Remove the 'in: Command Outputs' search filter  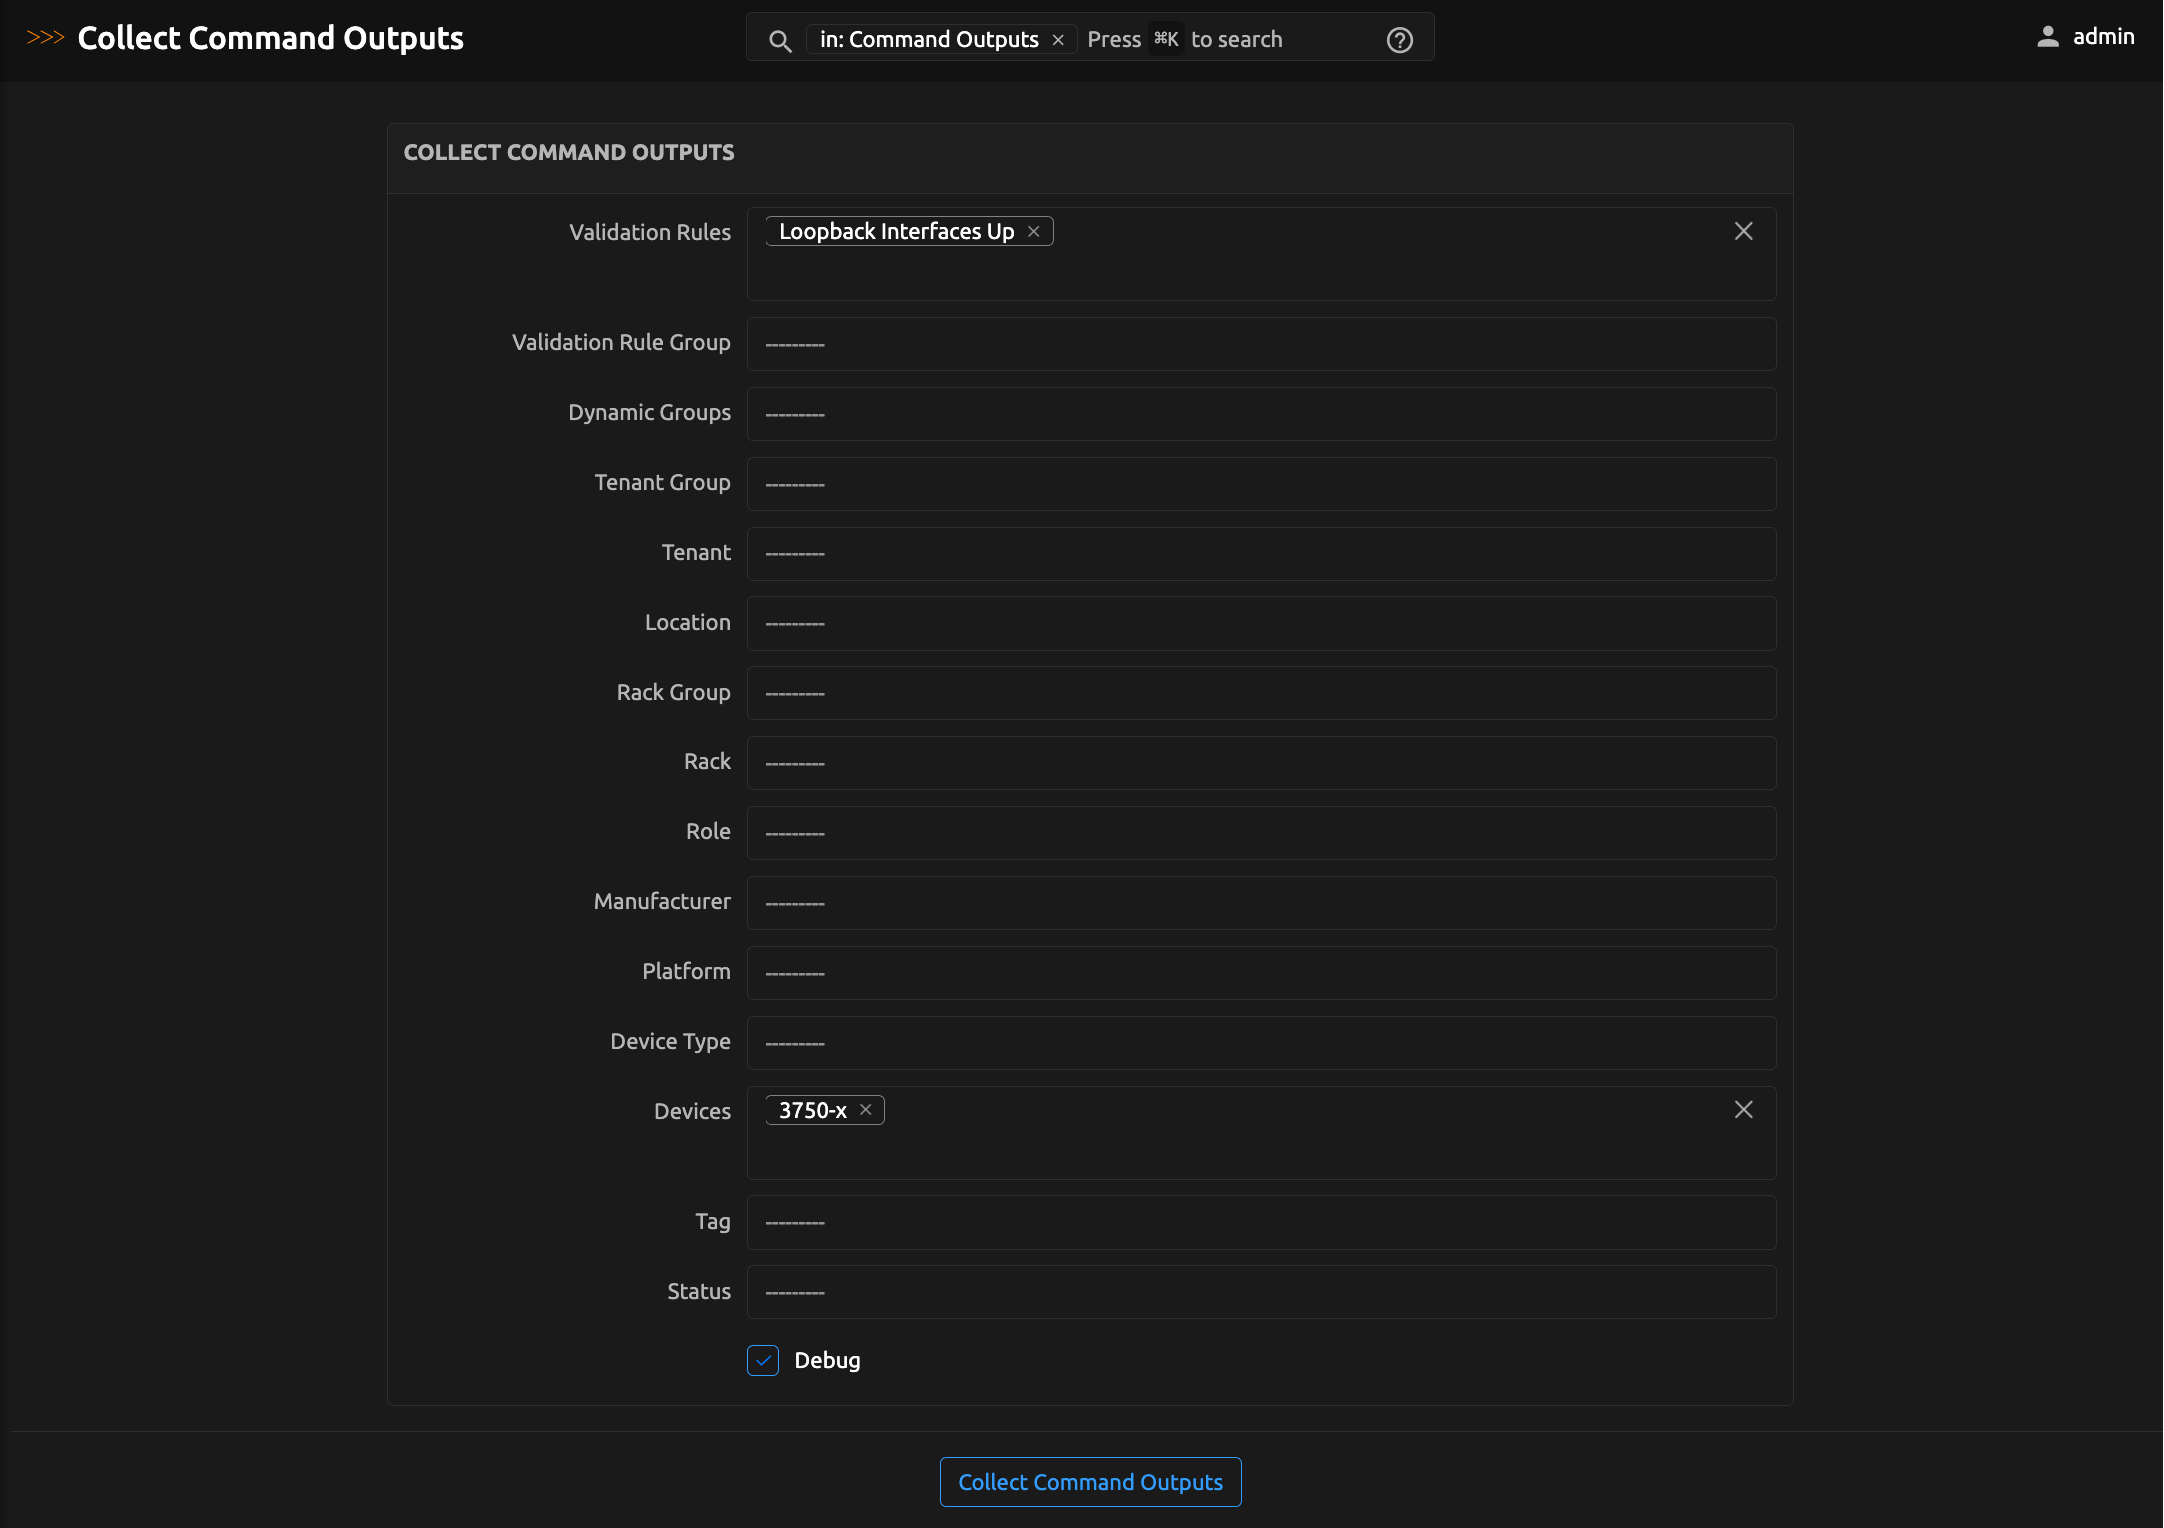click(x=1058, y=40)
